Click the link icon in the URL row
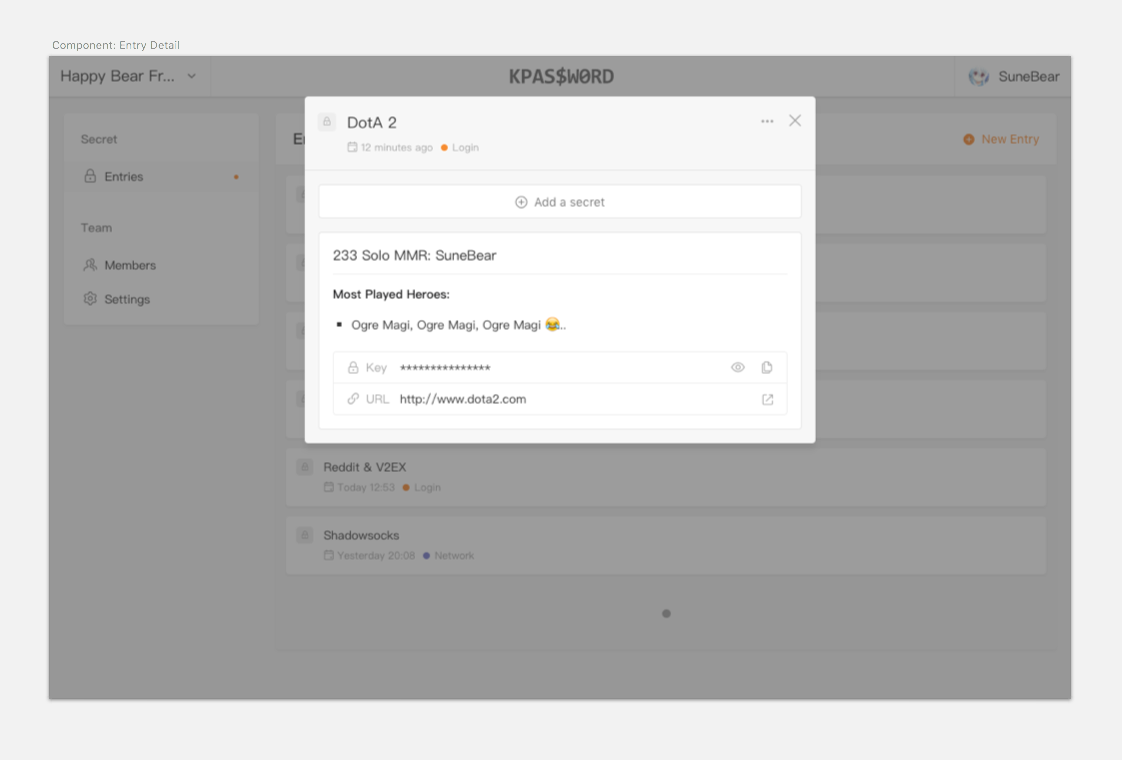Viewport: 1122px width, 760px height. coord(353,399)
